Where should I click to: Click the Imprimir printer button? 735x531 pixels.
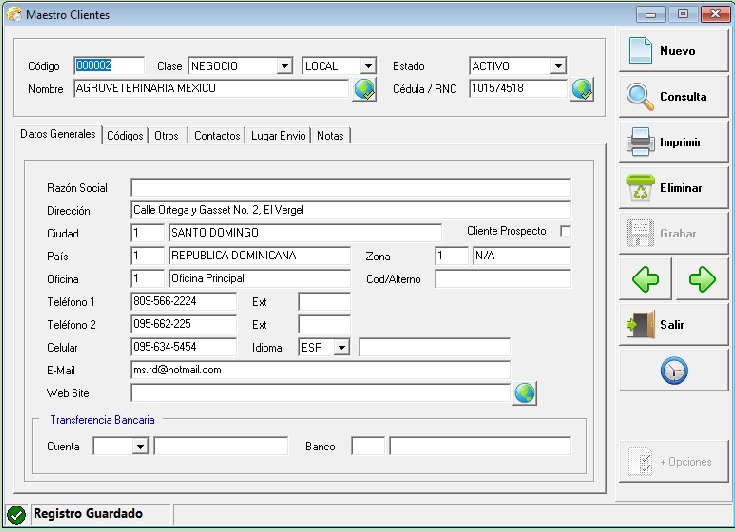(673, 142)
